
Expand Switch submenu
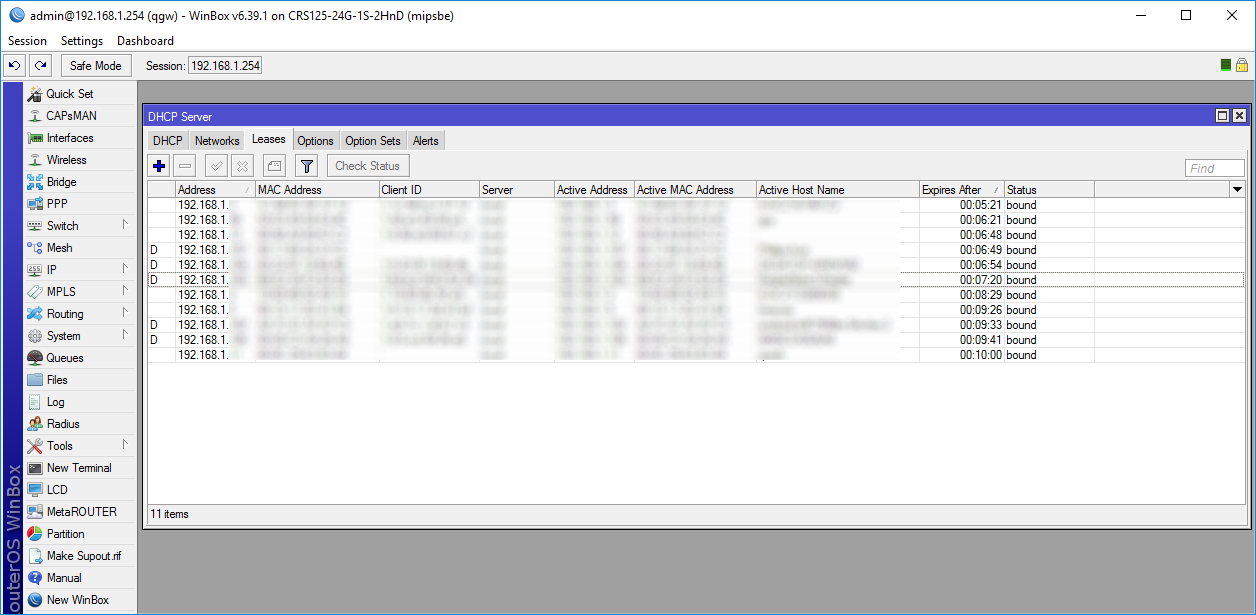pos(80,226)
